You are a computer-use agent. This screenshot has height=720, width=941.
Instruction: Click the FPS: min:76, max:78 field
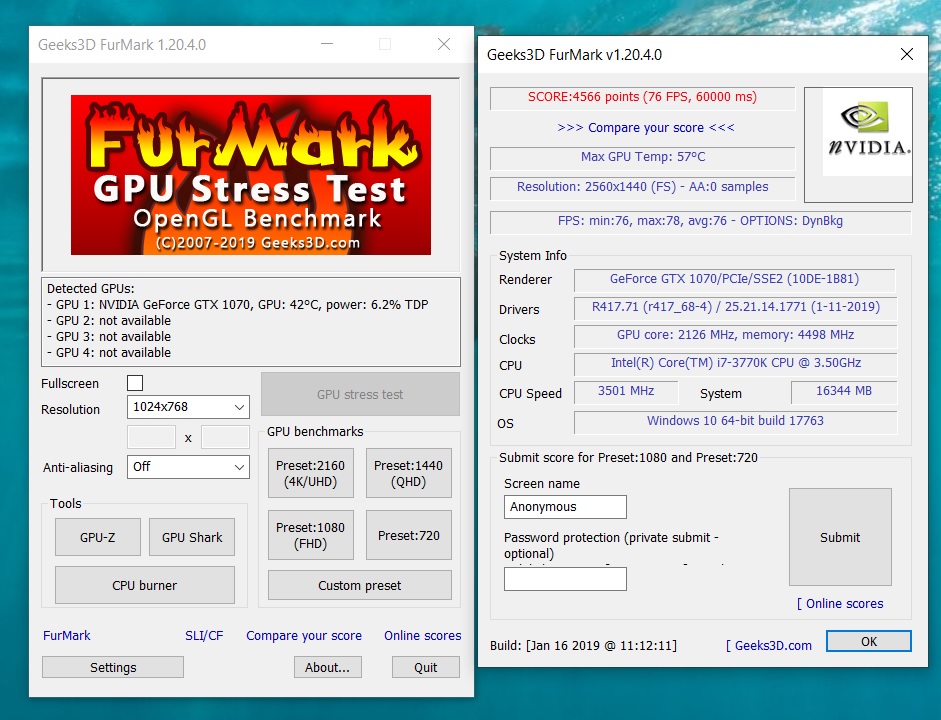click(x=700, y=221)
